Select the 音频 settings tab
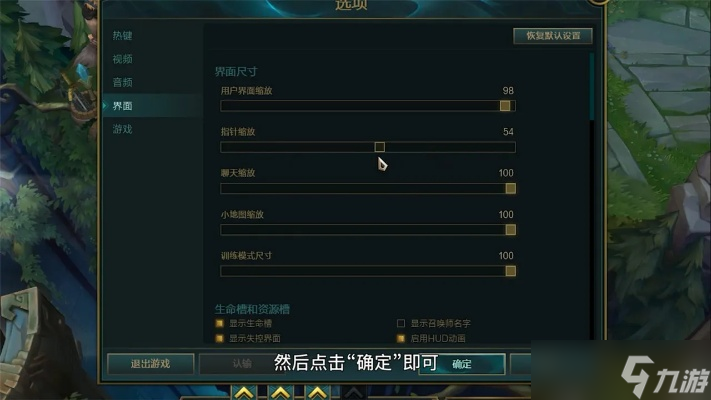Screen dimensions: 711x400 click(x=122, y=82)
